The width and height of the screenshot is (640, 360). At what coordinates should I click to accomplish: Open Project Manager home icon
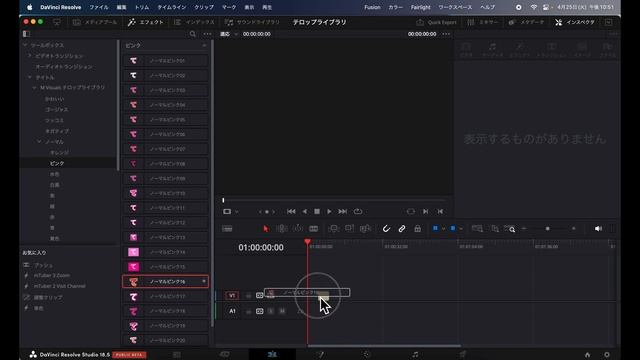point(587,355)
